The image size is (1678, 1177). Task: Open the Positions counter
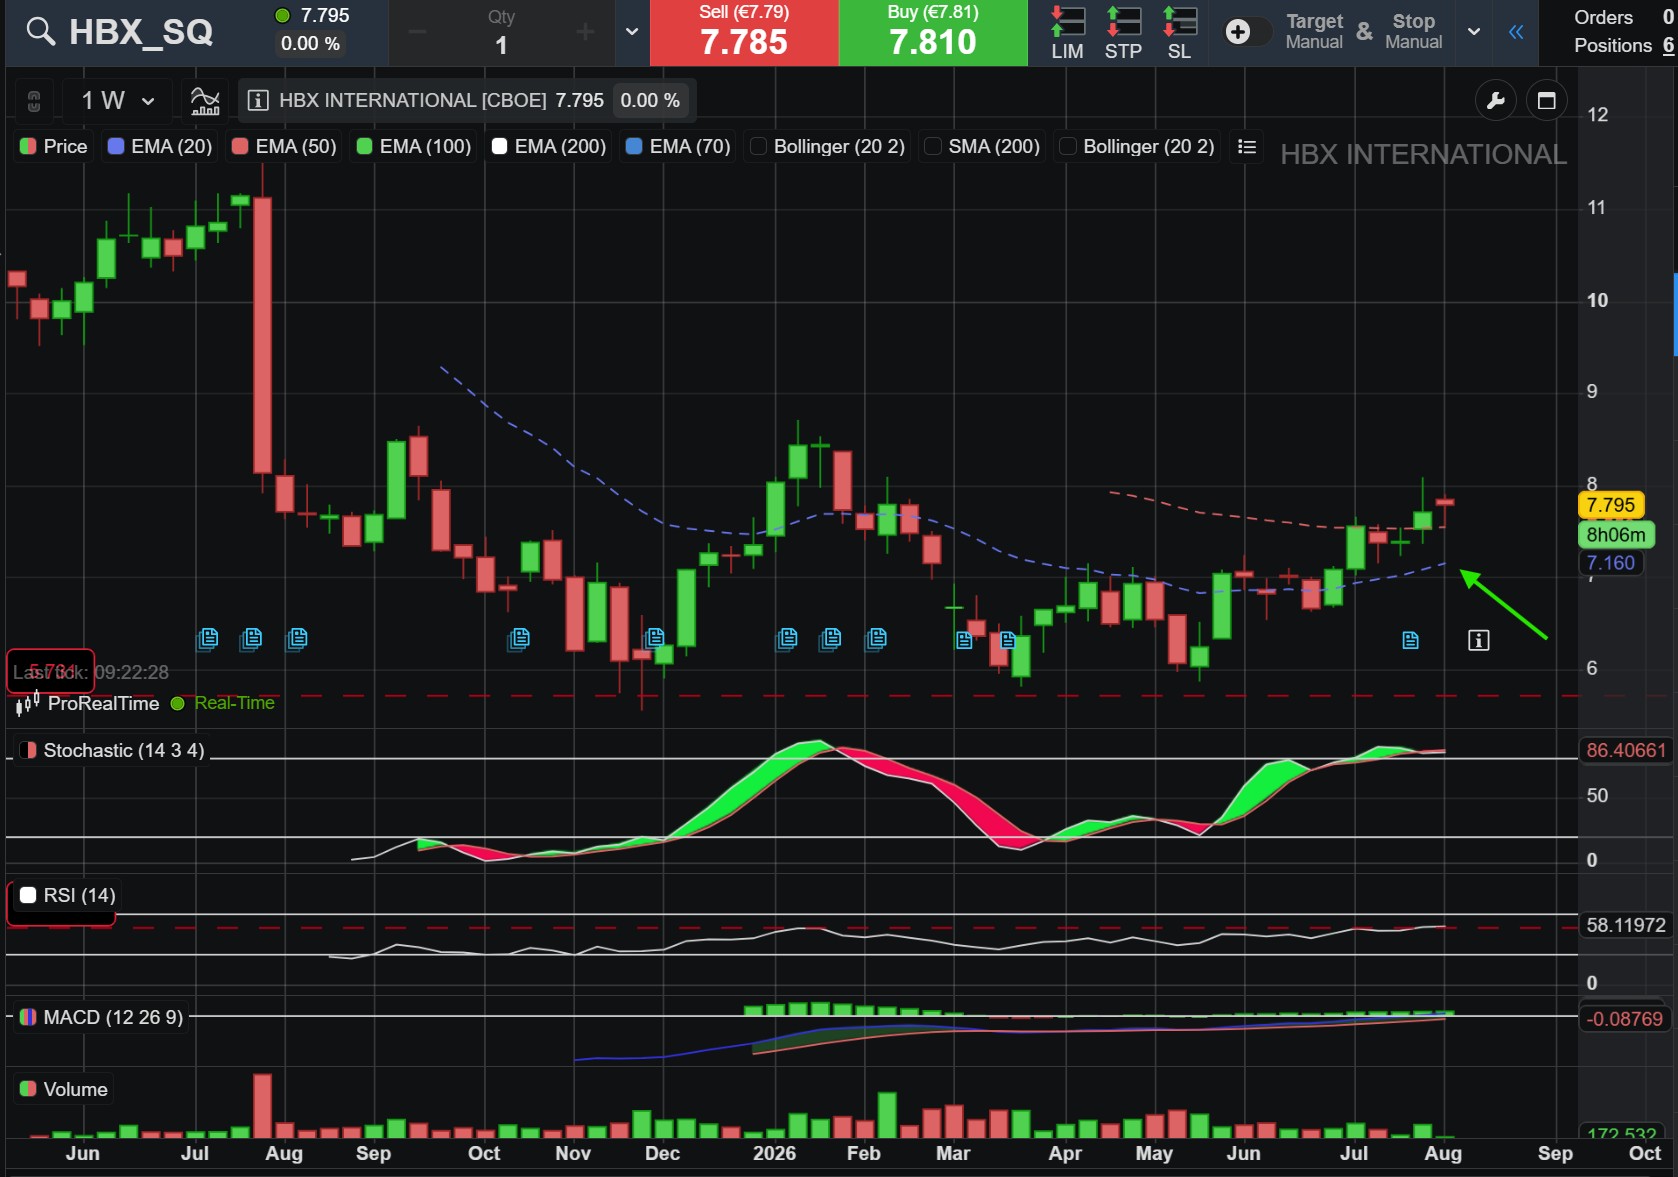click(1623, 45)
